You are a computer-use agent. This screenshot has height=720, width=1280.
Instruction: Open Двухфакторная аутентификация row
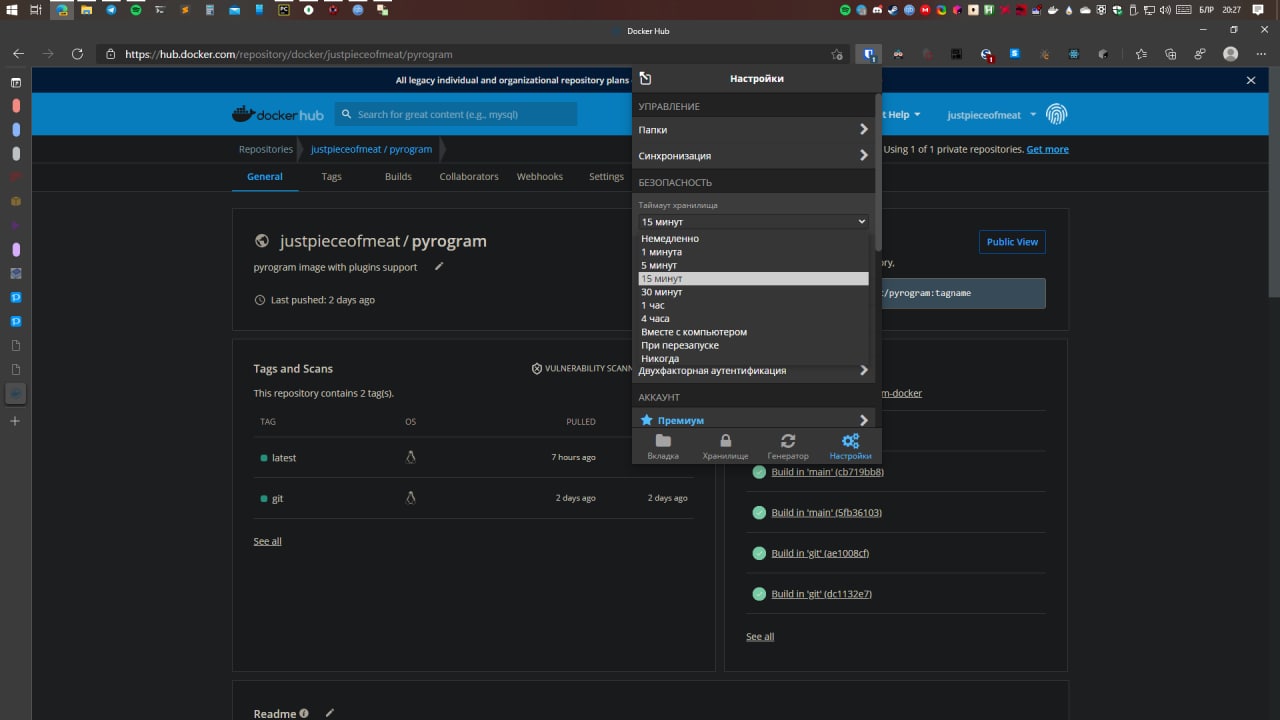(754, 370)
